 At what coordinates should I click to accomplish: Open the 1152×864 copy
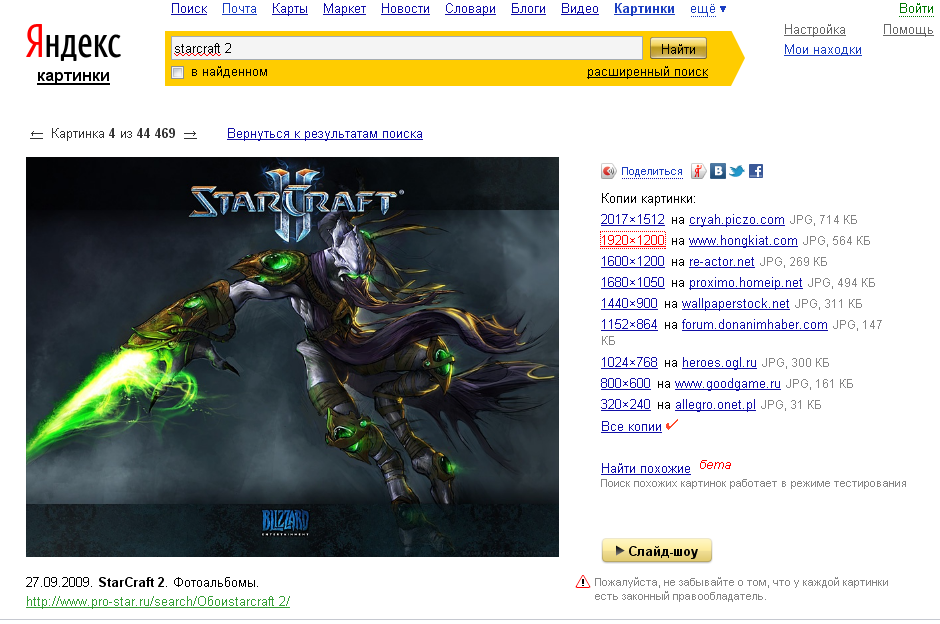click(629, 324)
